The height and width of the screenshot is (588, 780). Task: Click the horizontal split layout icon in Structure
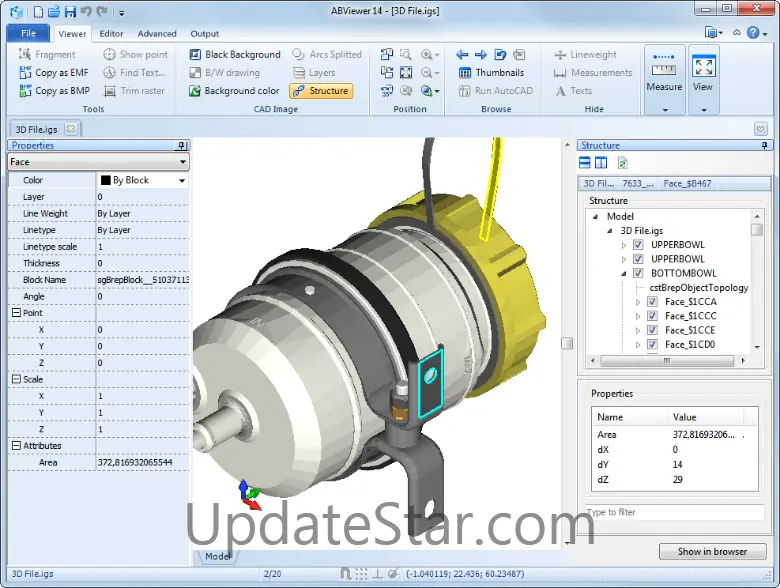(x=585, y=162)
